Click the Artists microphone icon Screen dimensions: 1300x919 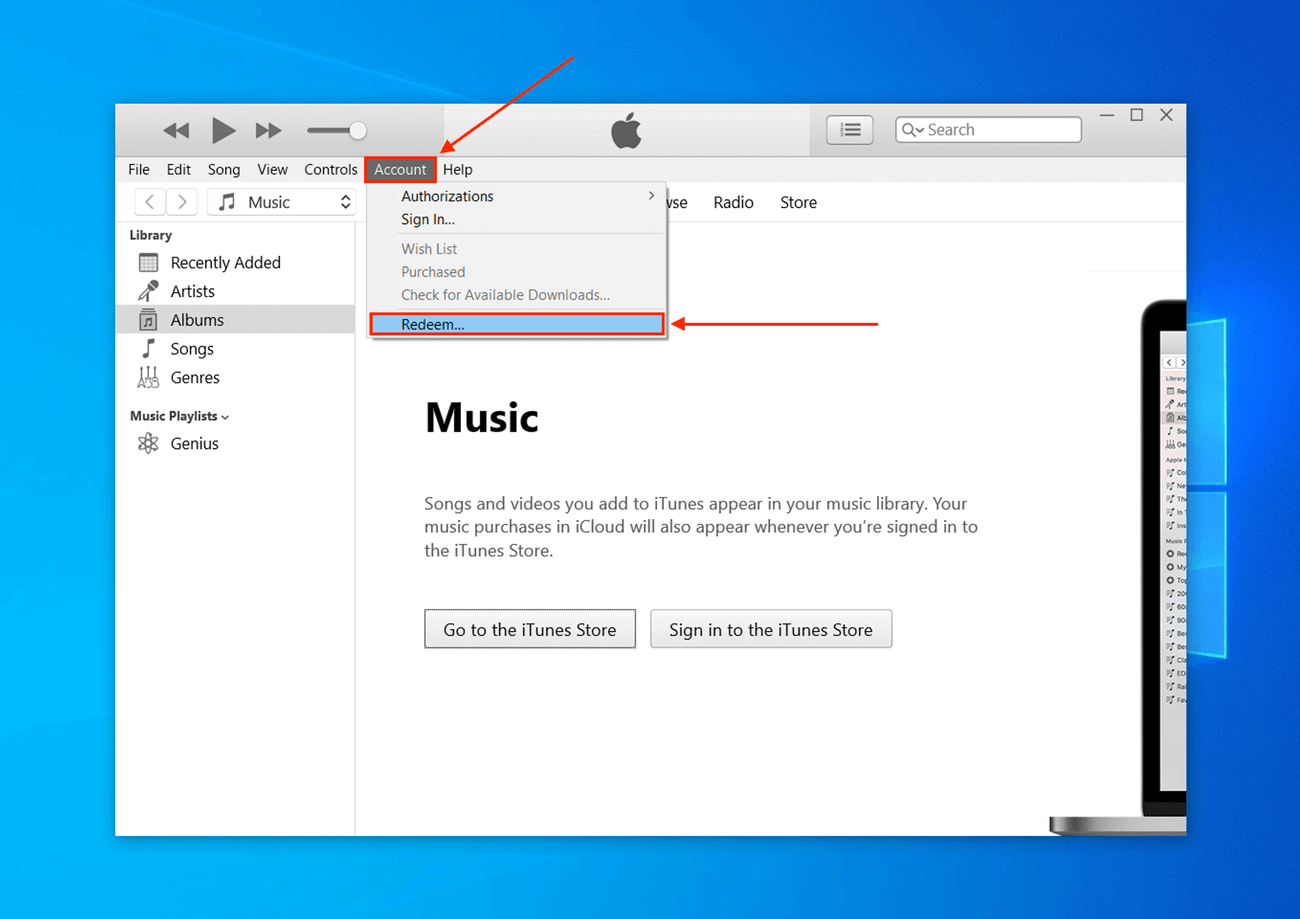pyautogui.click(x=148, y=291)
